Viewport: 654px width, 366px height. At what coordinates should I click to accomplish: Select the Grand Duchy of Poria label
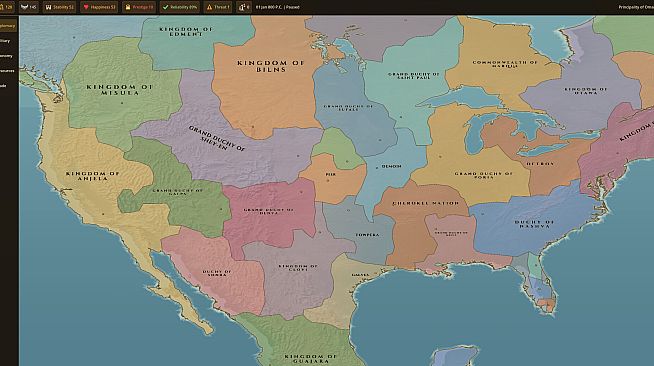click(483, 175)
